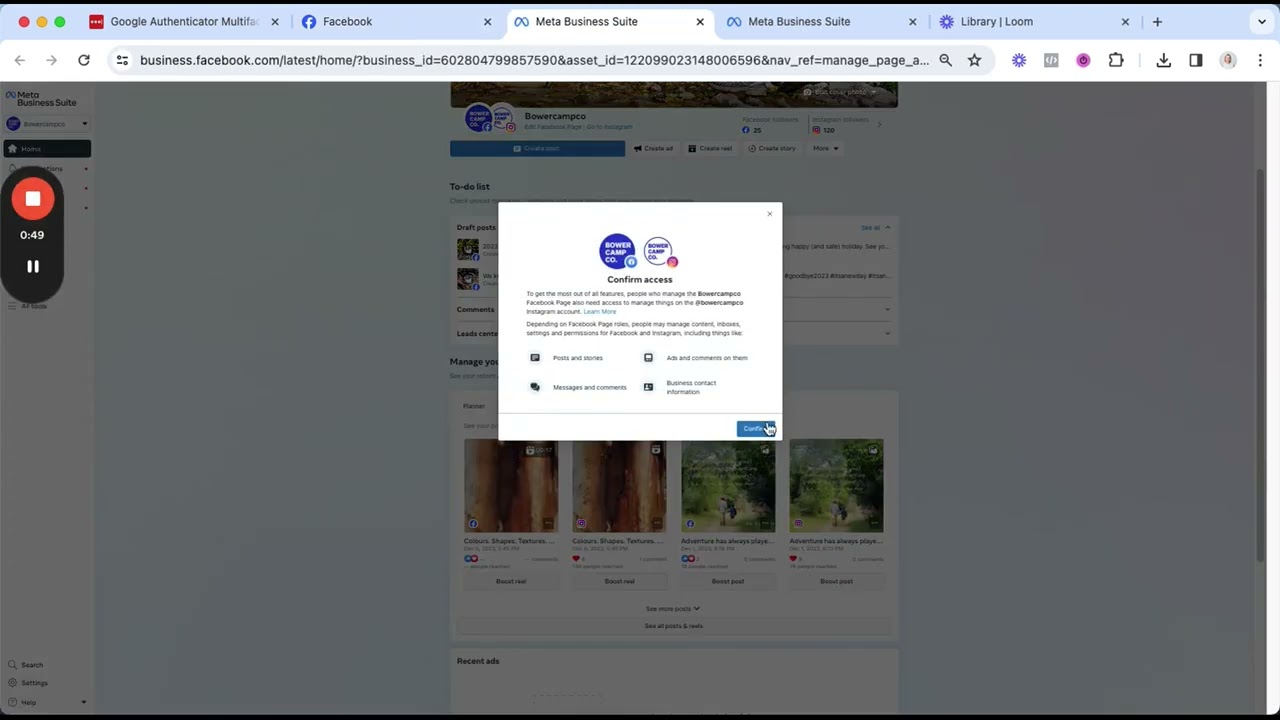Close the Confirm access dialog
Viewport: 1280px width, 720px height.
769,214
